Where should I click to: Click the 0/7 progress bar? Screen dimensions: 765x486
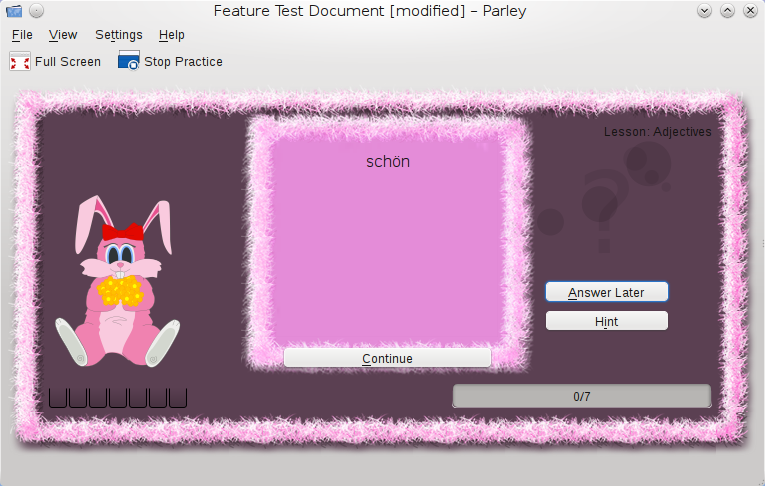click(582, 396)
